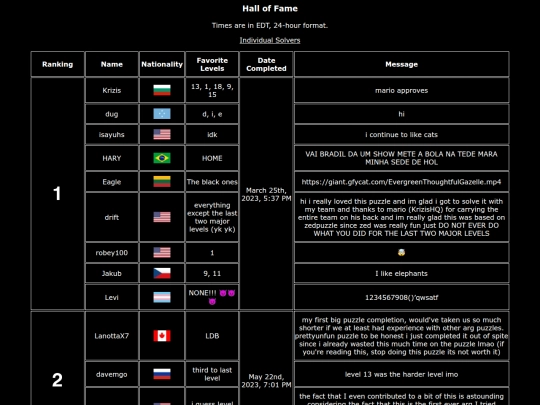Image resolution: width=540 pixels, height=405 pixels.
Task: Select the name davemgo
Action: click(112, 374)
